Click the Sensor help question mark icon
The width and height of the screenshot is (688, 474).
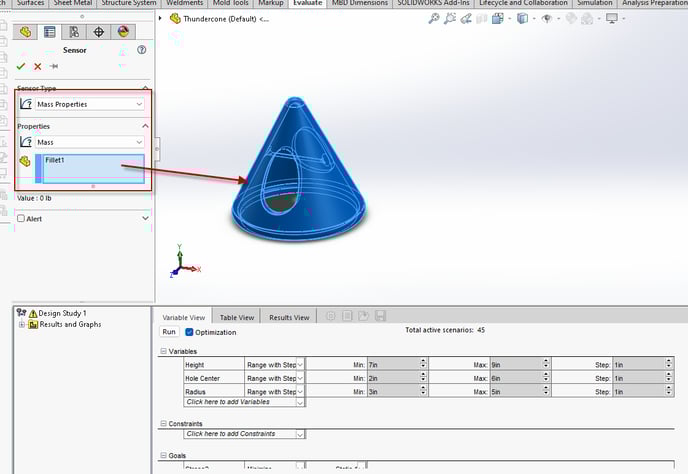(x=141, y=50)
